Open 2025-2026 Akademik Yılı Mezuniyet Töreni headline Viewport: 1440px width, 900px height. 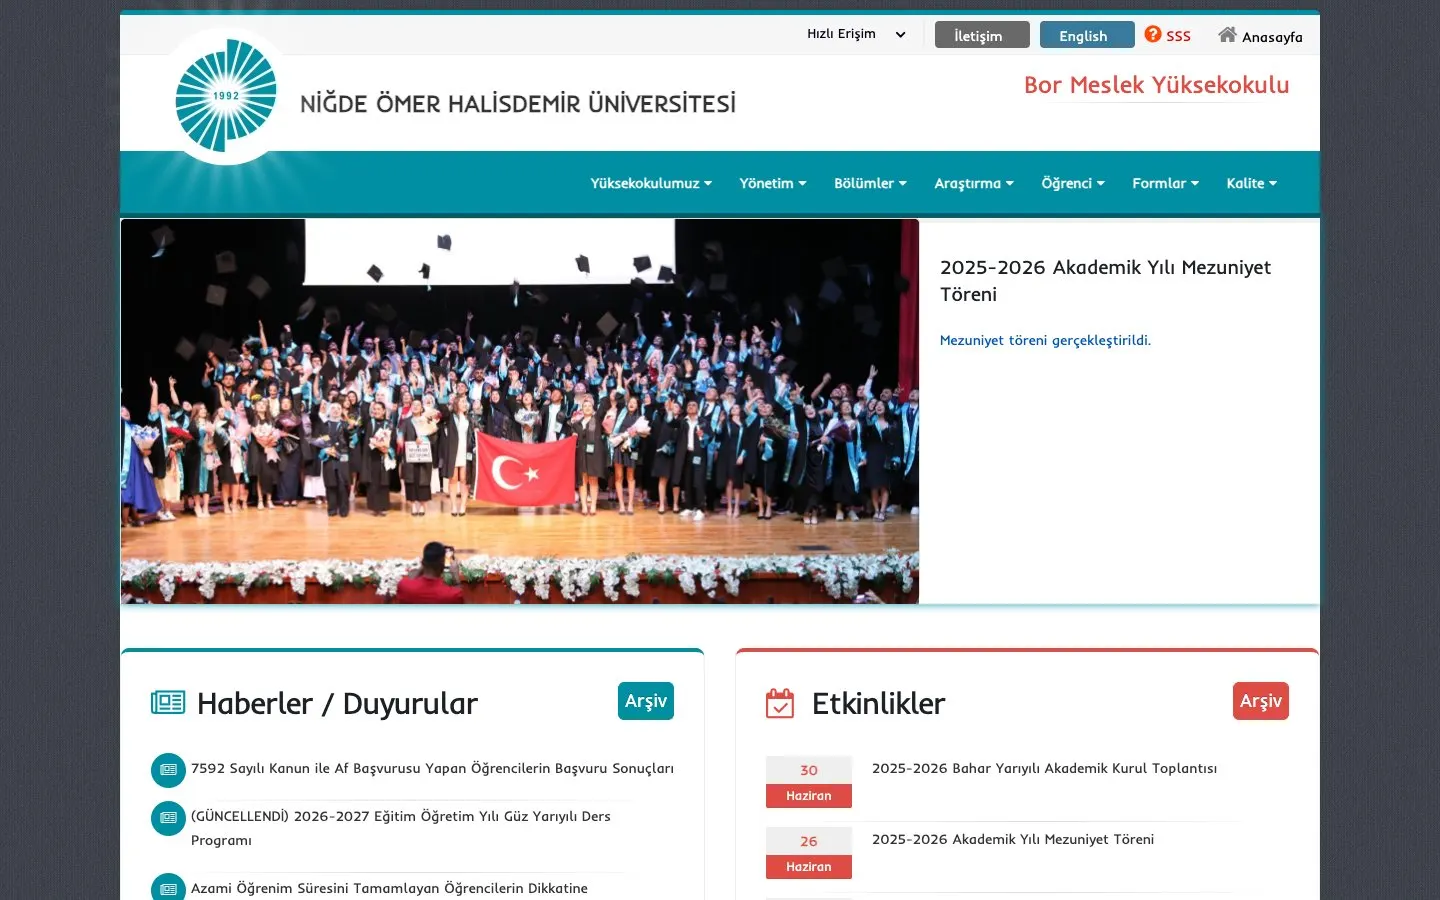point(1105,281)
